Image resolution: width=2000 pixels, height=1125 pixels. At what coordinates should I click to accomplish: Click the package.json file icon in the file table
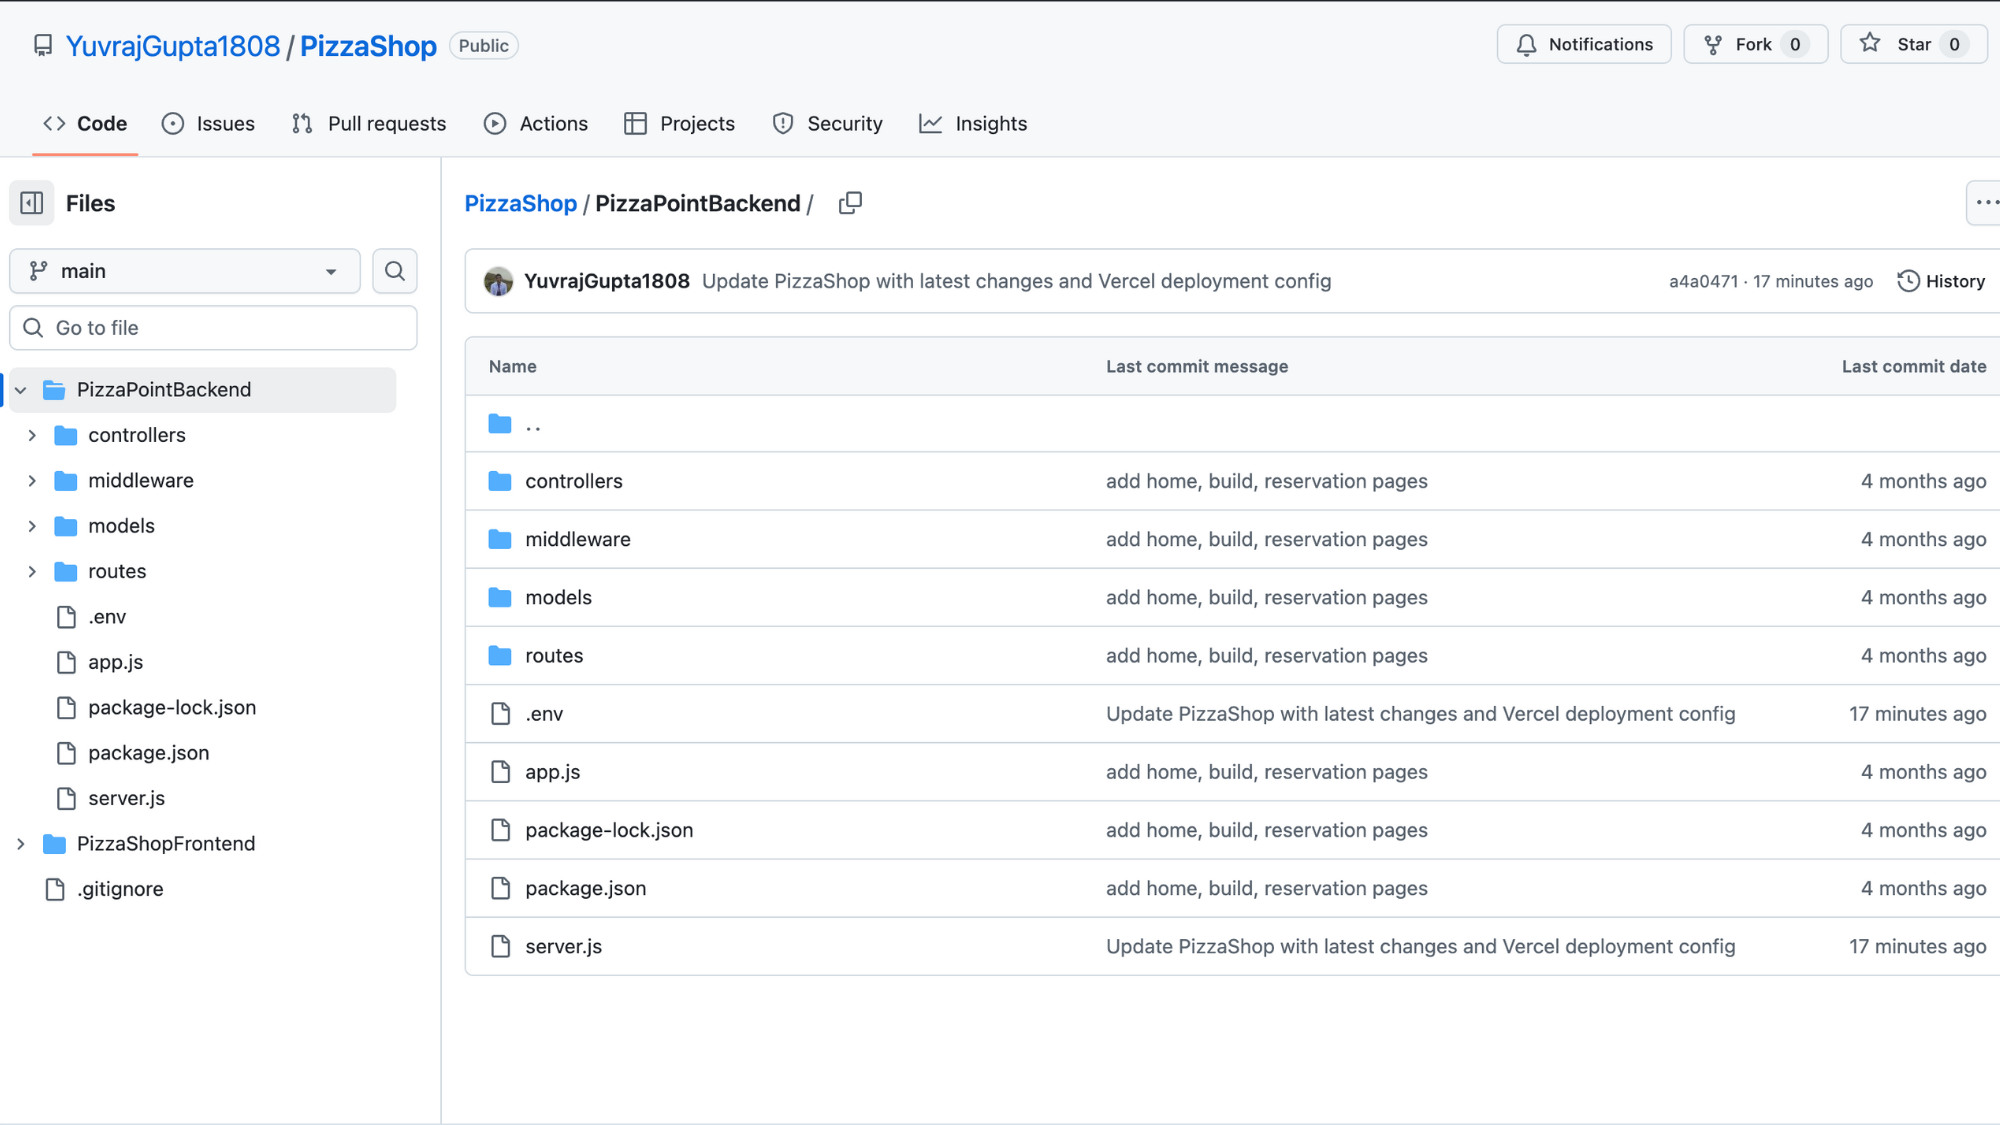tap(500, 888)
